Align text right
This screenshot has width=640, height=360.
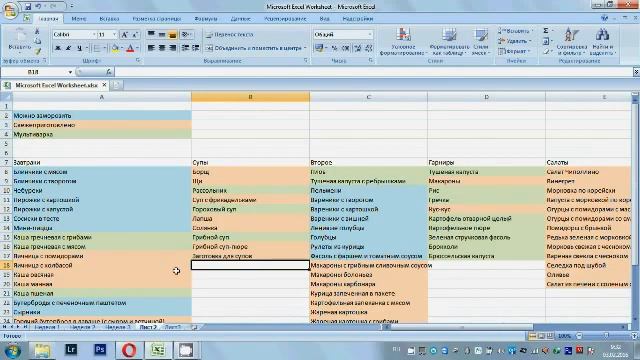173,48
